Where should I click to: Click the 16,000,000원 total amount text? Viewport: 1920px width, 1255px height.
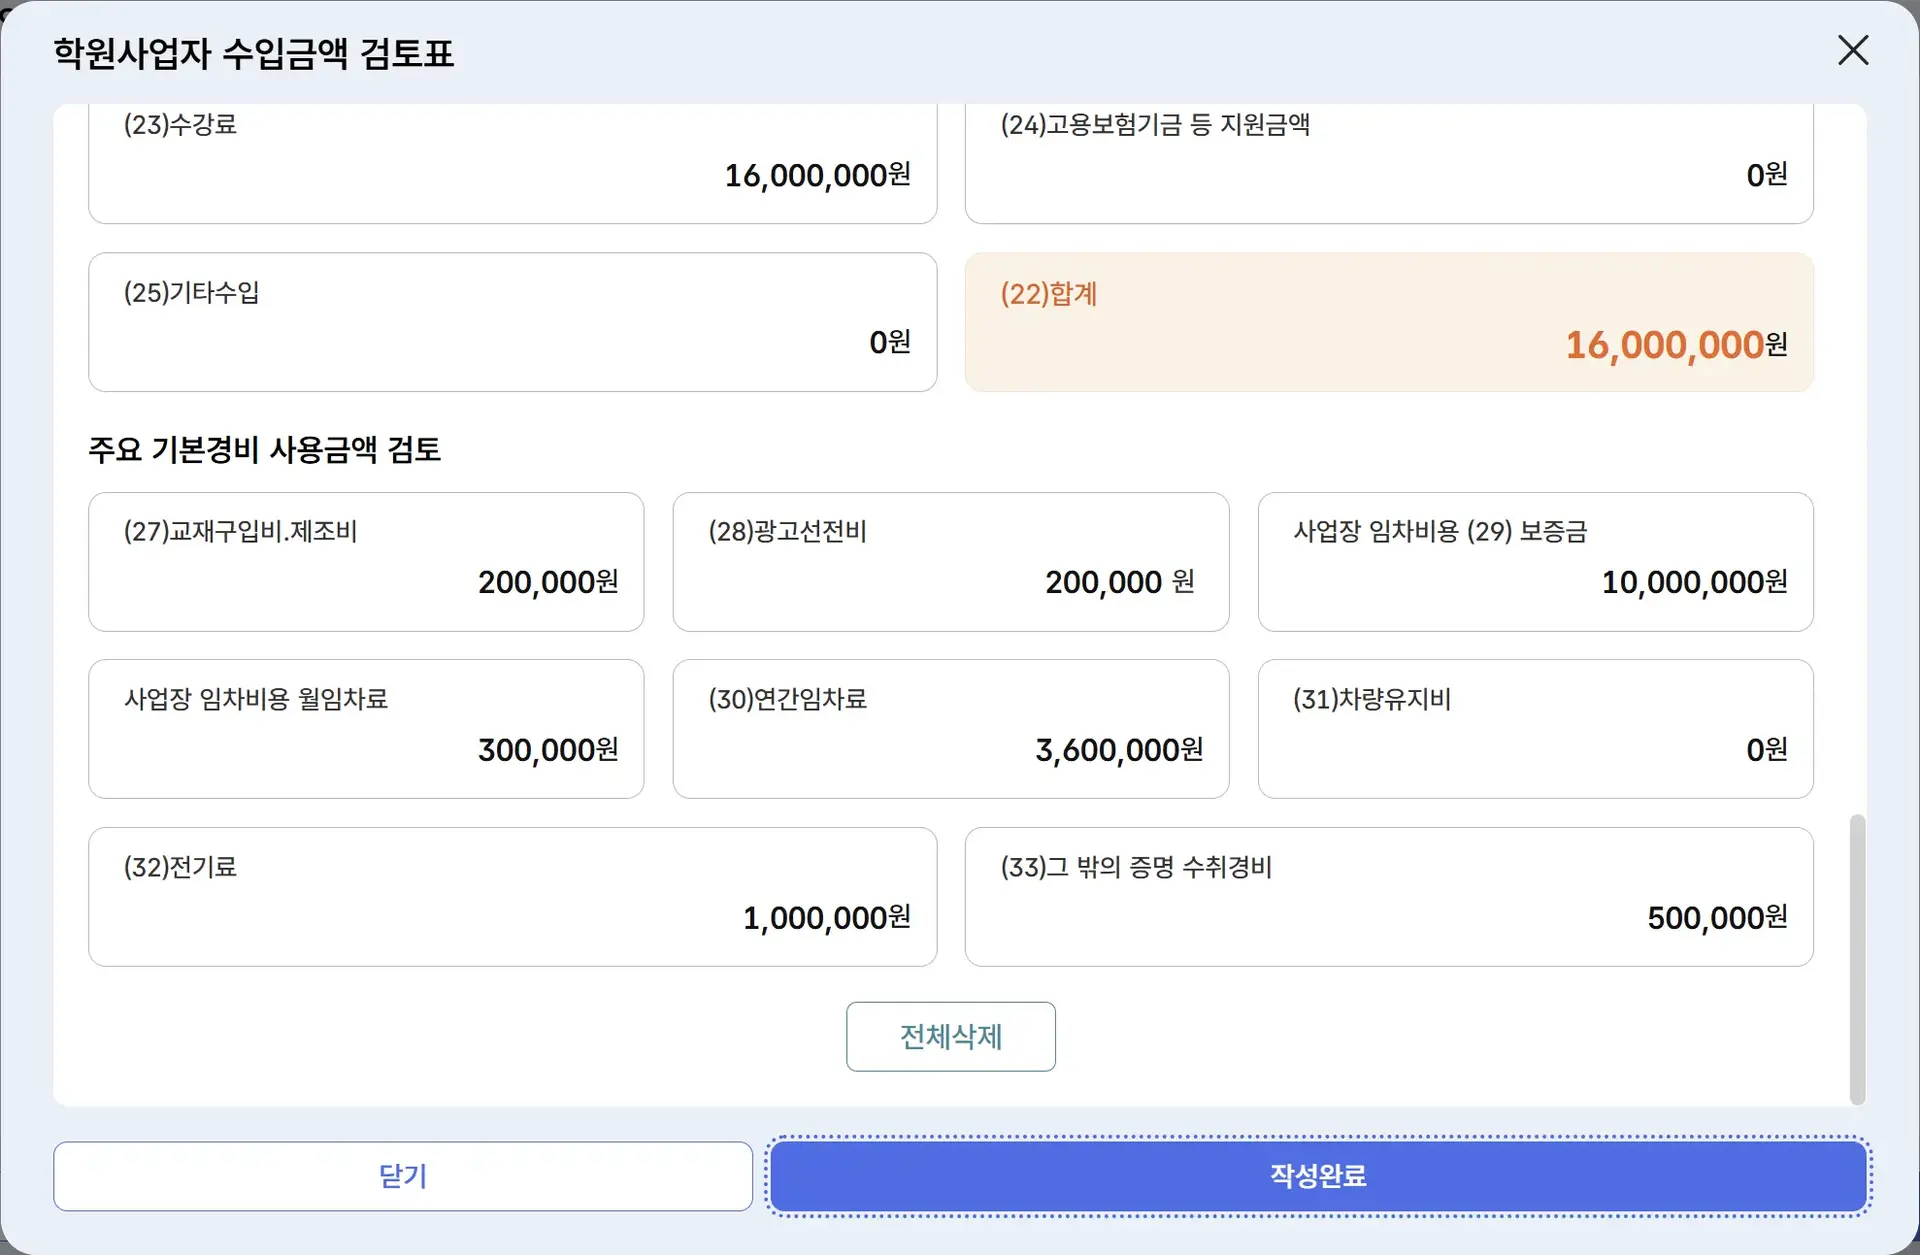point(1675,345)
